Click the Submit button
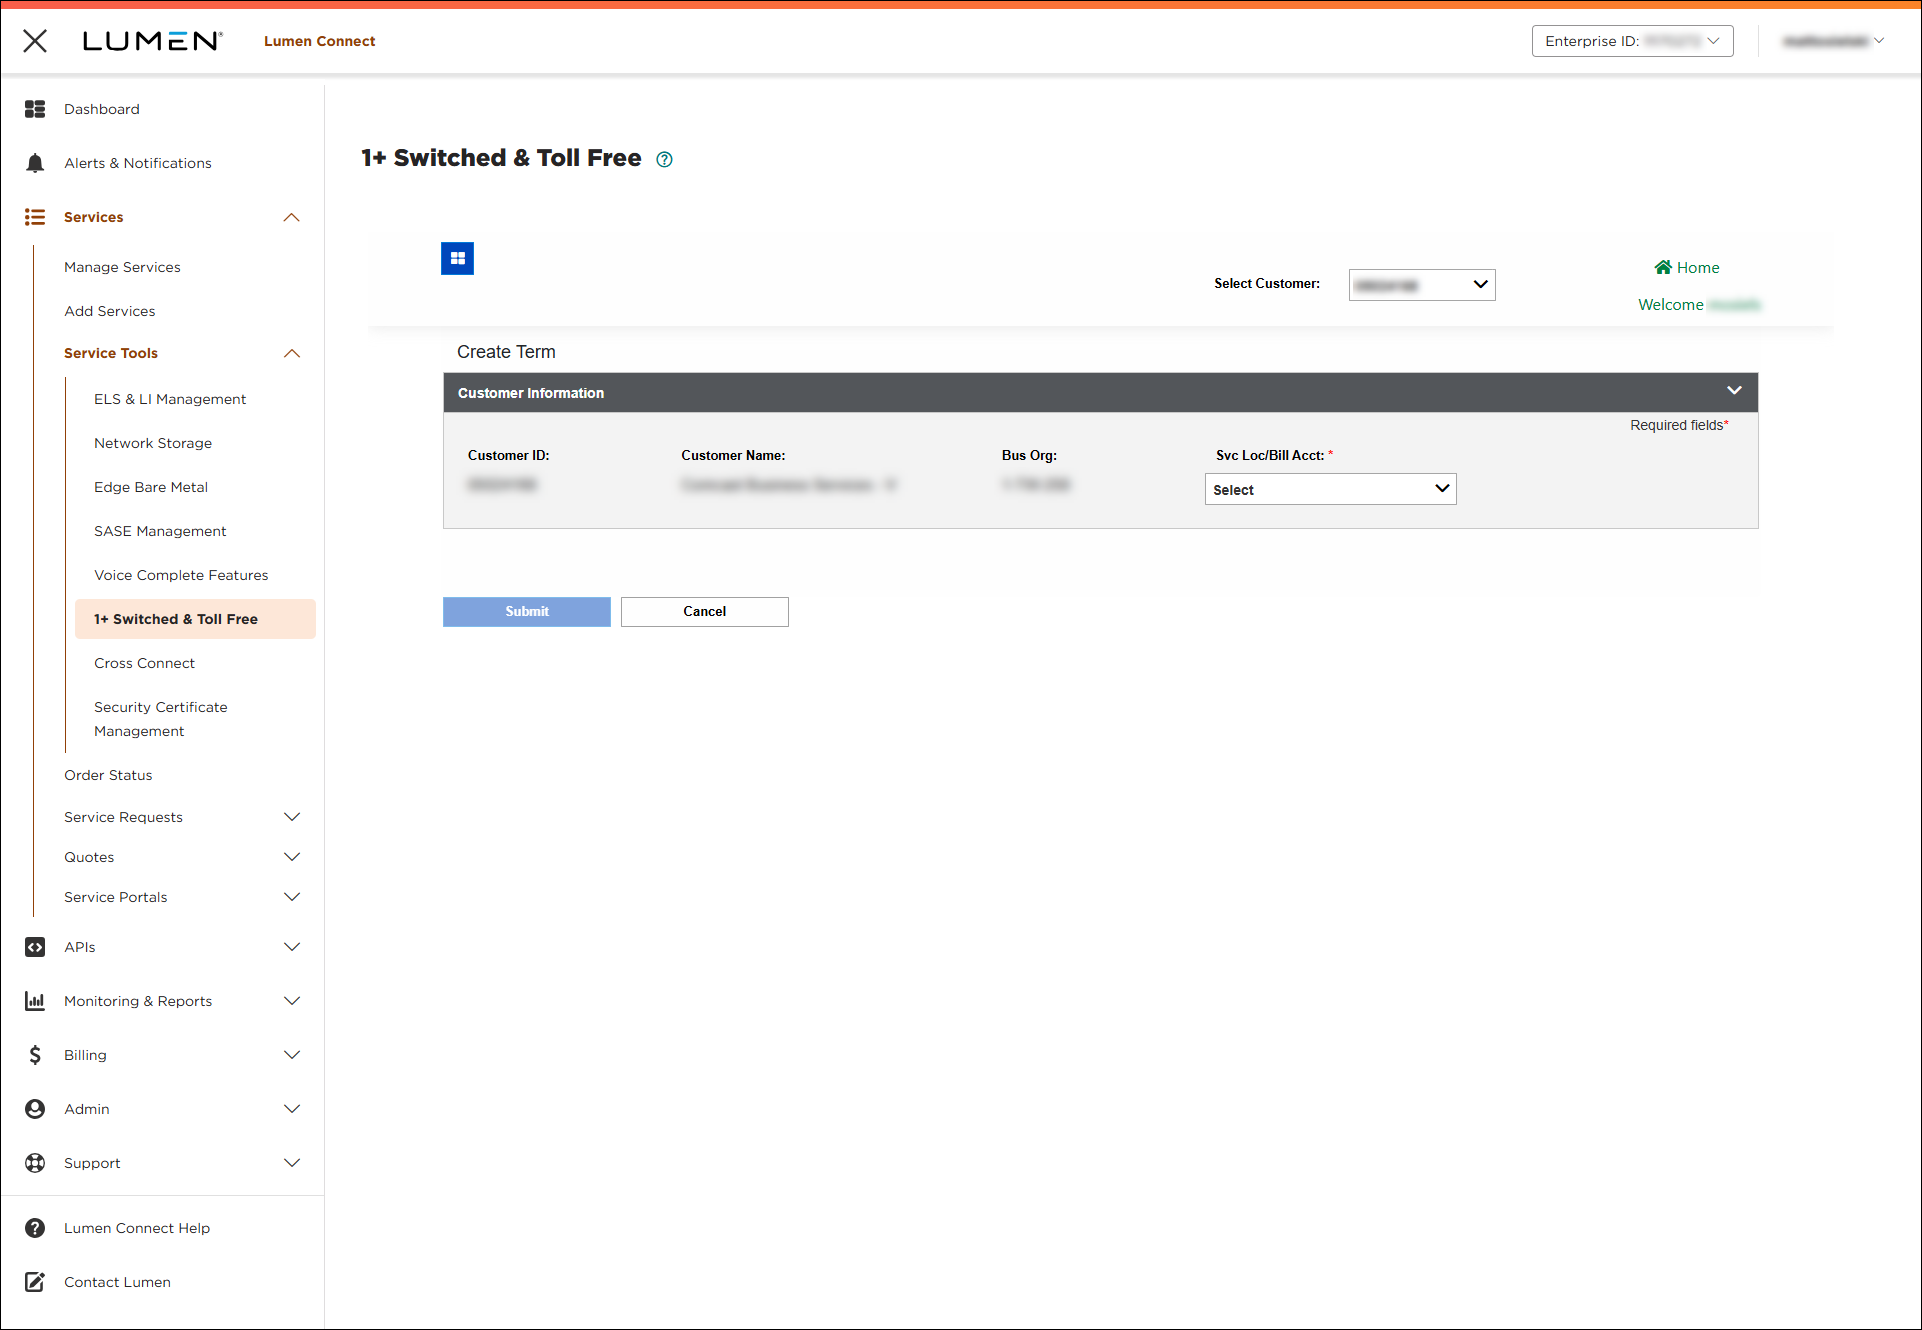Viewport: 1922px width, 1330px height. tap(527, 612)
